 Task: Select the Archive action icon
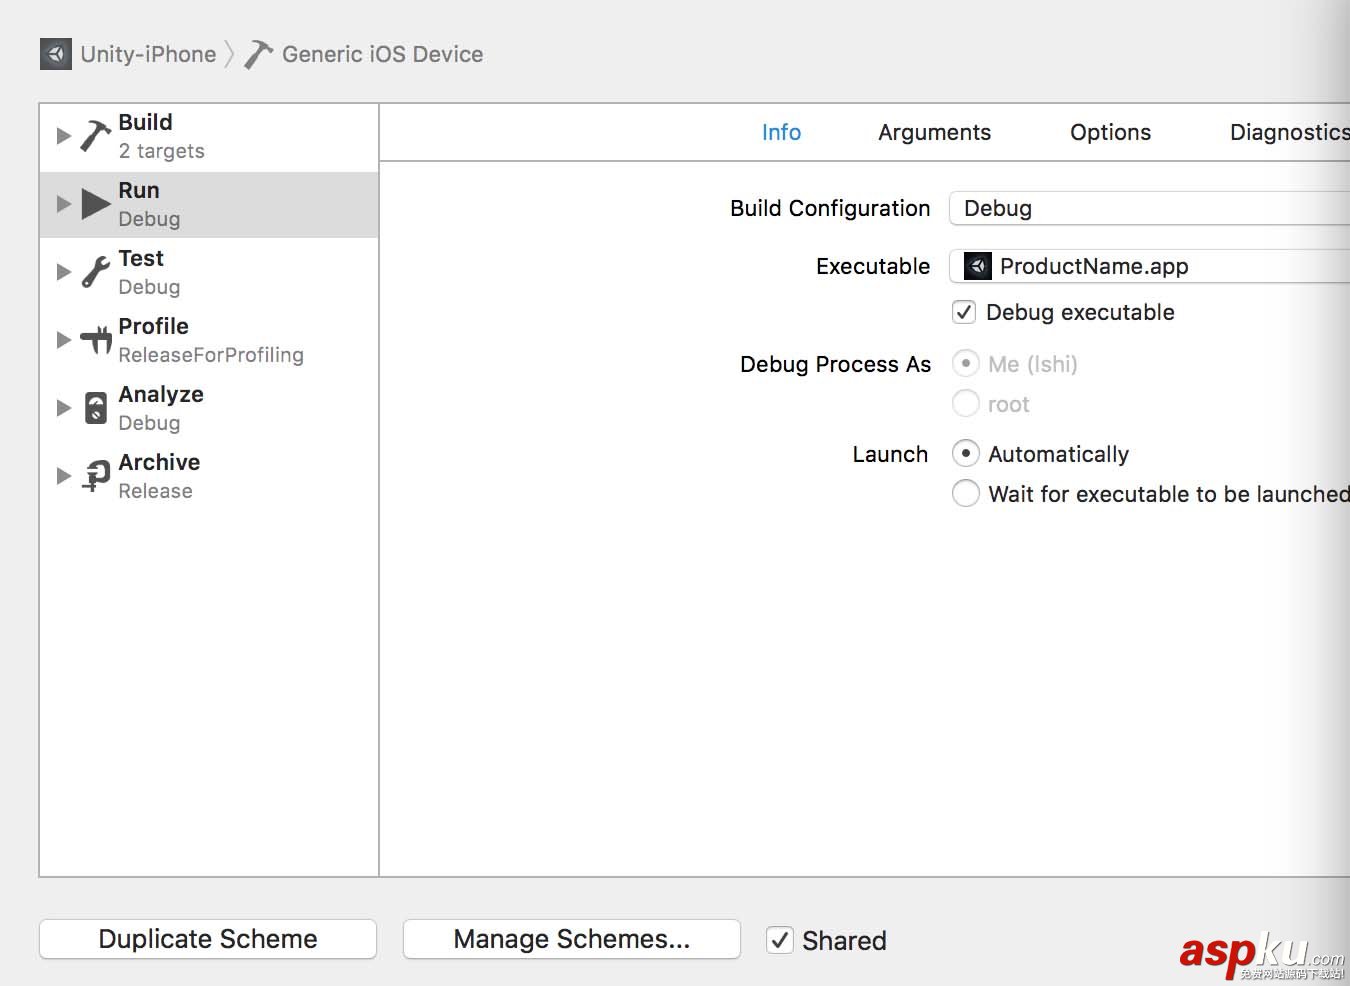pos(96,476)
